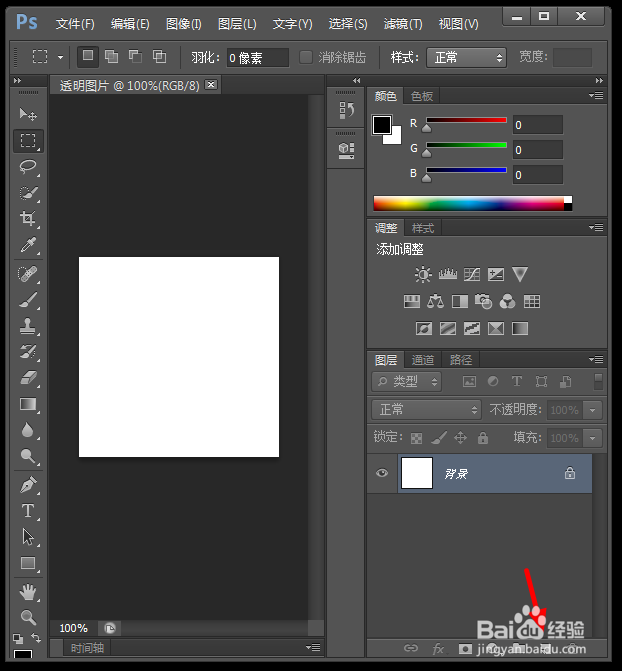Open the 样式 style dropdown
The height and width of the screenshot is (671, 622).
coord(467,57)
